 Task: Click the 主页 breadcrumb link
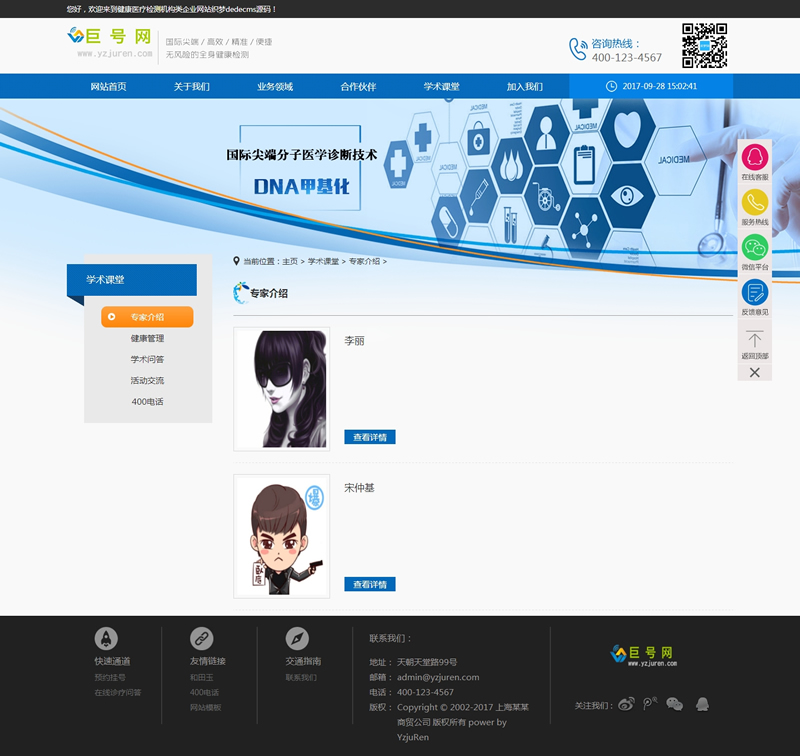(x=290, y=261)
